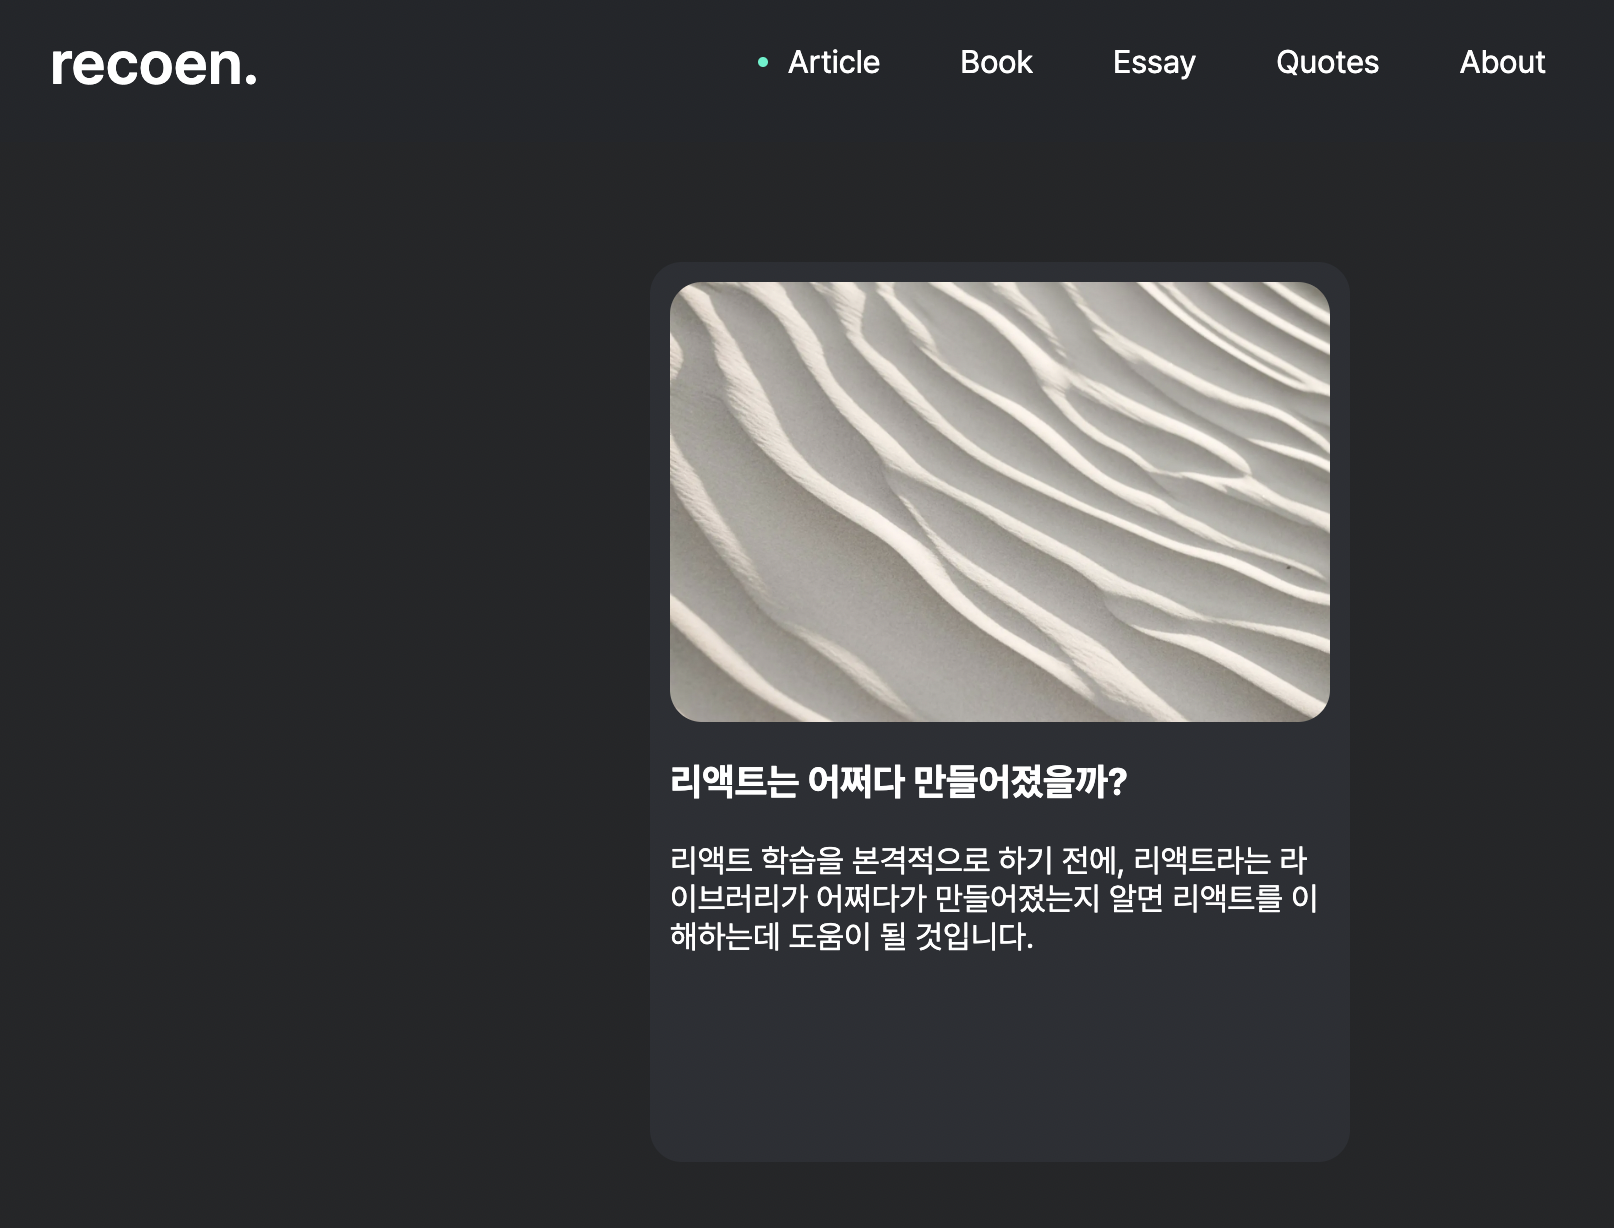Navigate to Quotes
This screenshot has height=1228, width=1614.
(x=1327, y=62)
